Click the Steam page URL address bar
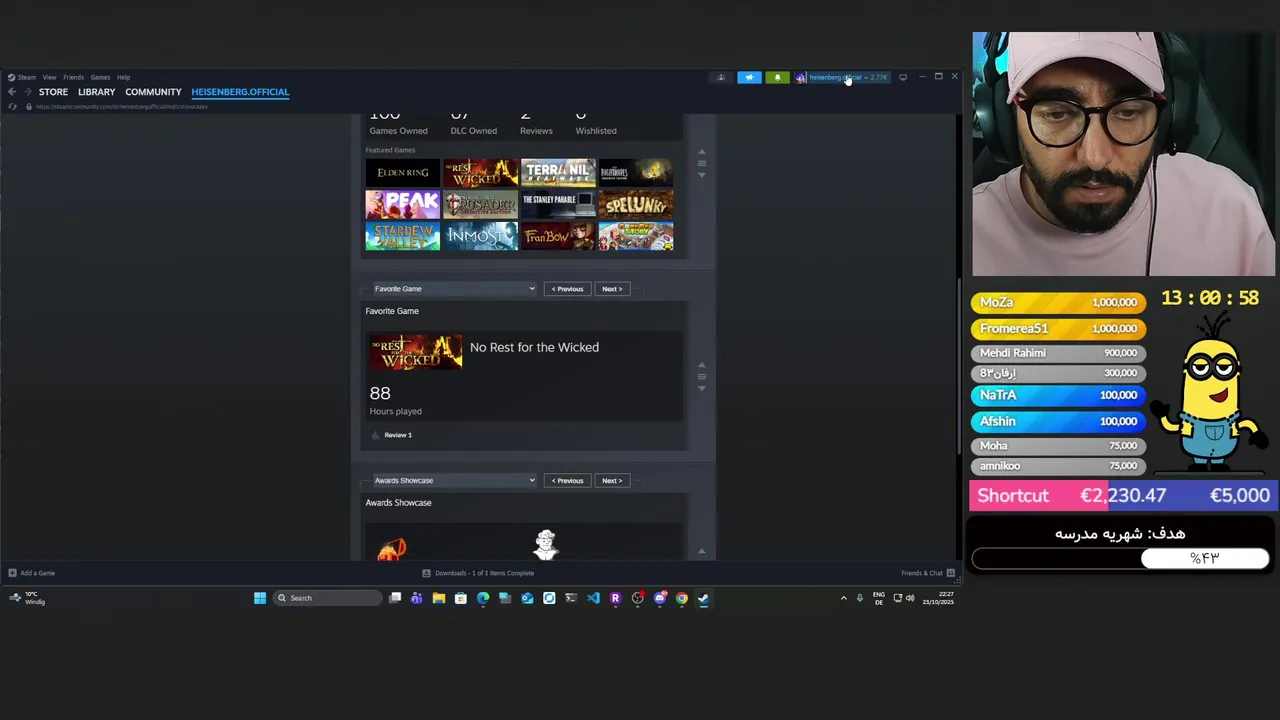 122,106
